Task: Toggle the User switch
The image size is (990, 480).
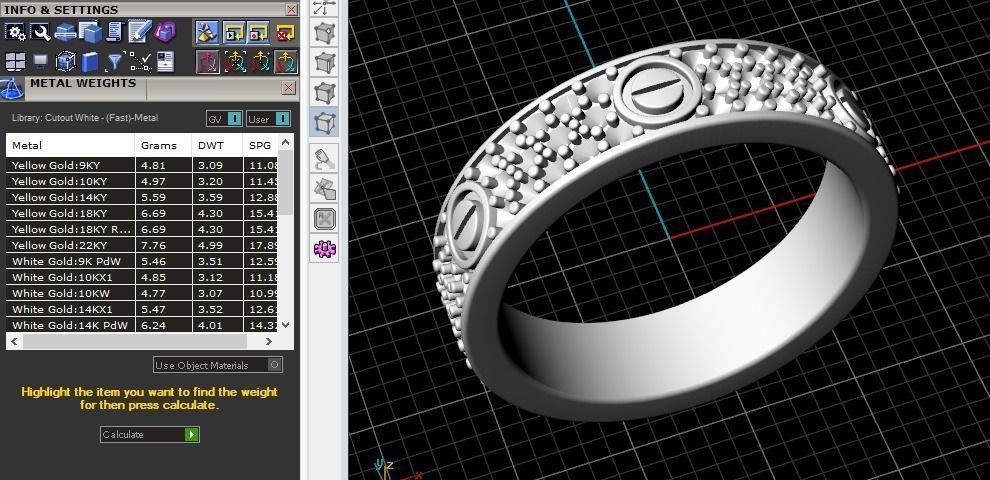Action: click(x=268, y=119)
